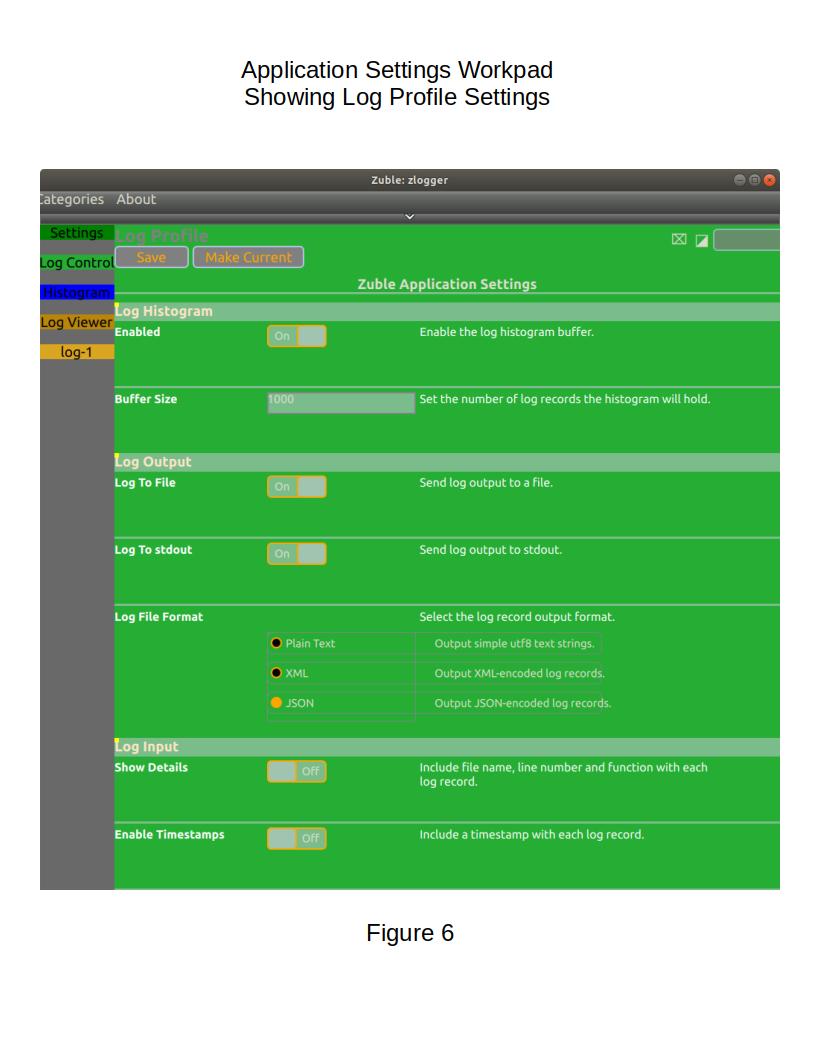
Task: Toggle the Show Details switch
Action: click(297, 771)
